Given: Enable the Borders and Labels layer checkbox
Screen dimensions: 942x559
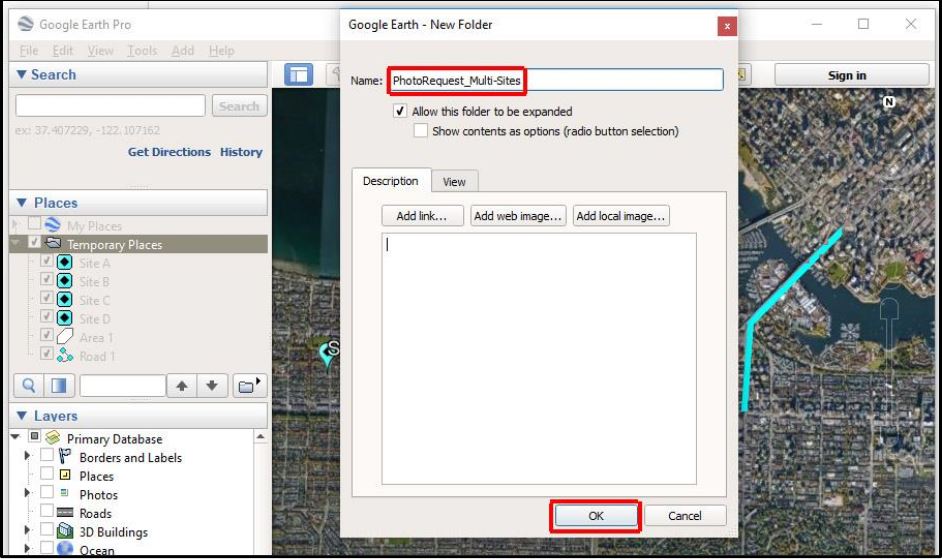Looking at the screenshot, I should coord(46,455).
